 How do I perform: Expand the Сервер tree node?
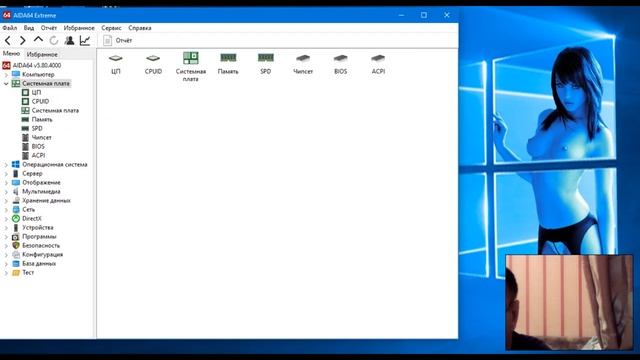click(x=6, y=174)
